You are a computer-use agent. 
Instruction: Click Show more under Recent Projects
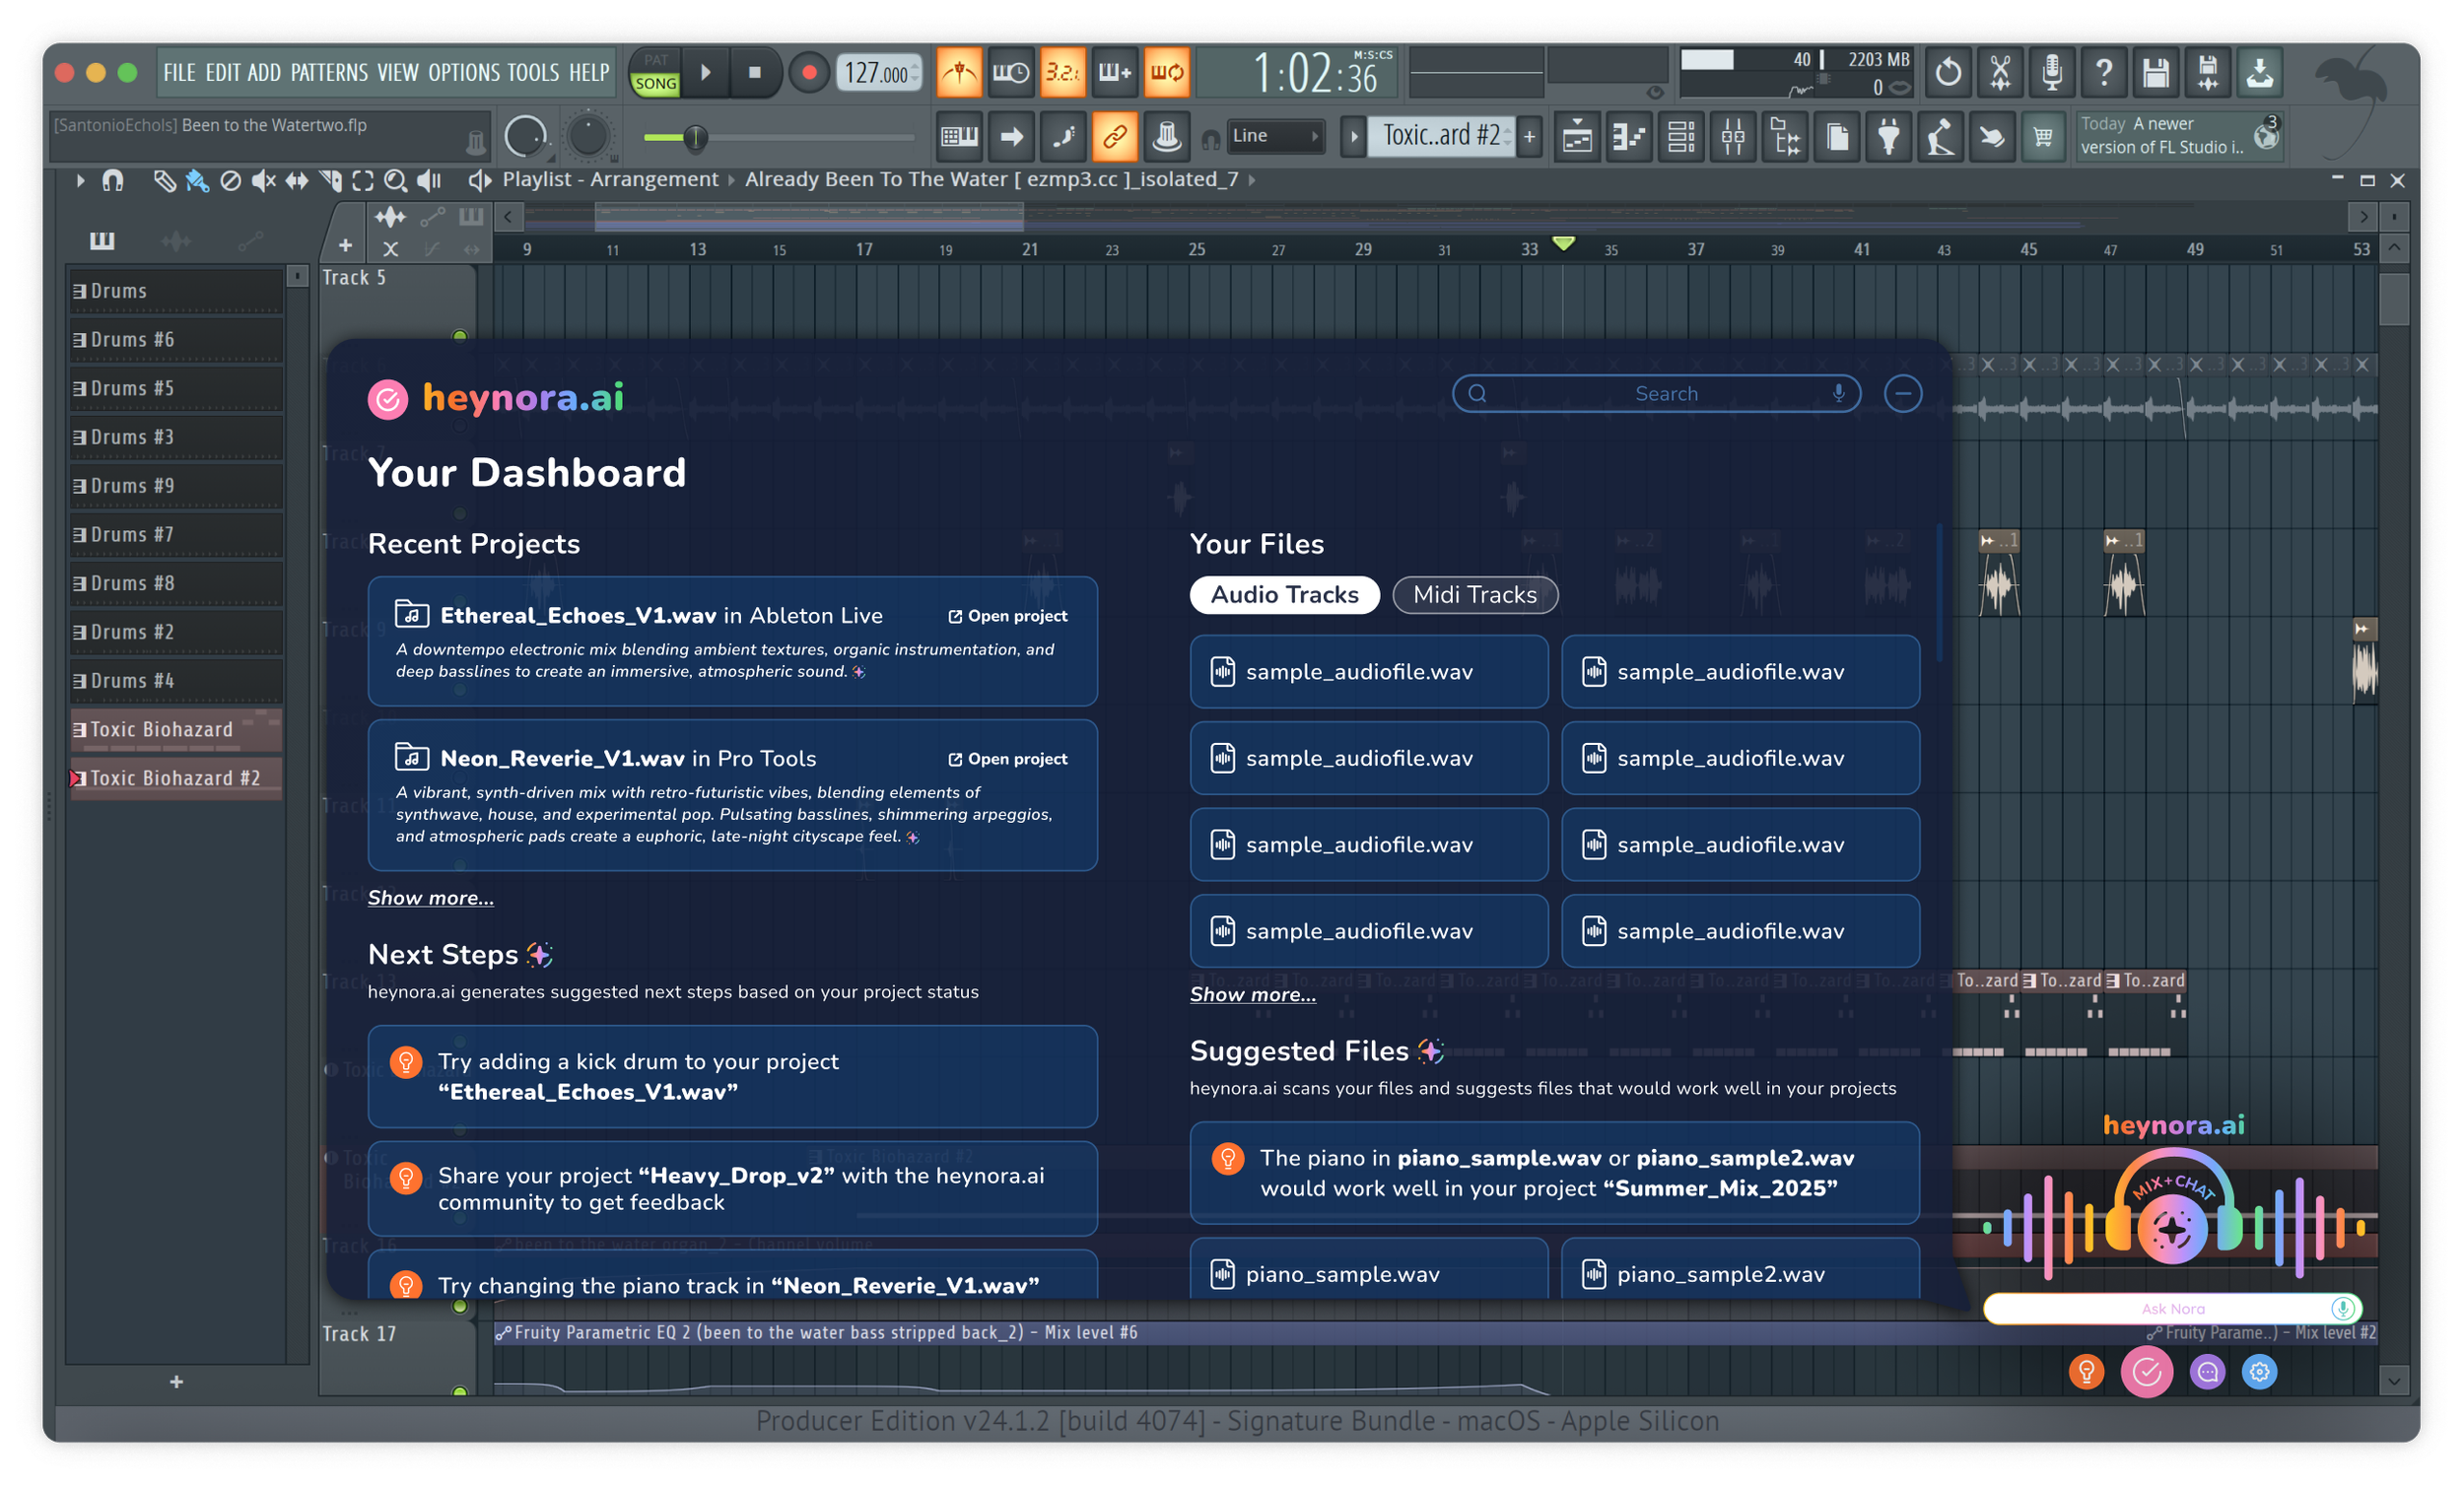[x=430, y=897]
